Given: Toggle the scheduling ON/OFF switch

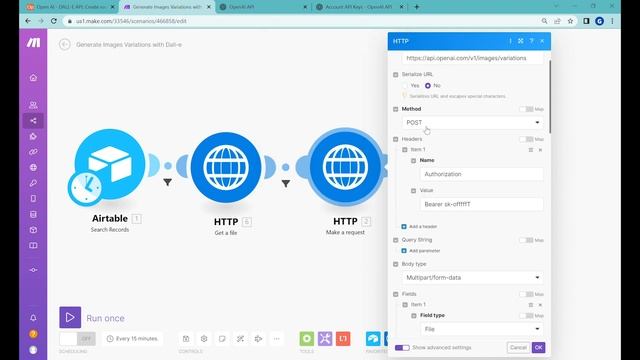Looking at the screenshot, I should click(x=78, y=338).
